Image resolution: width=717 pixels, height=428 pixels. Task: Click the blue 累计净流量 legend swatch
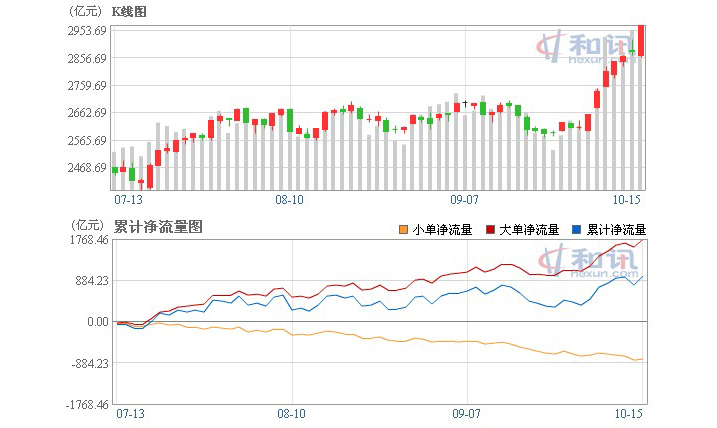pyautogui.click(x=577, y=230)
